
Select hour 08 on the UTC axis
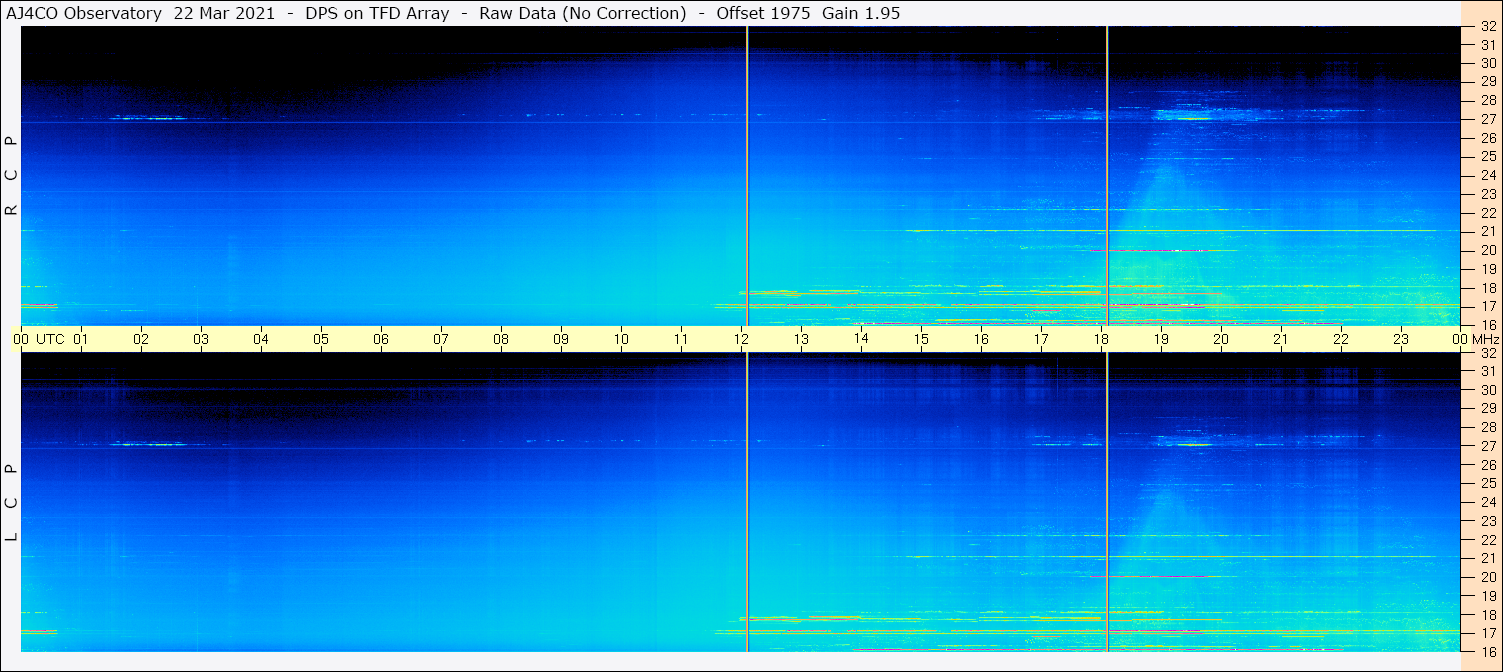coord(501,339)
